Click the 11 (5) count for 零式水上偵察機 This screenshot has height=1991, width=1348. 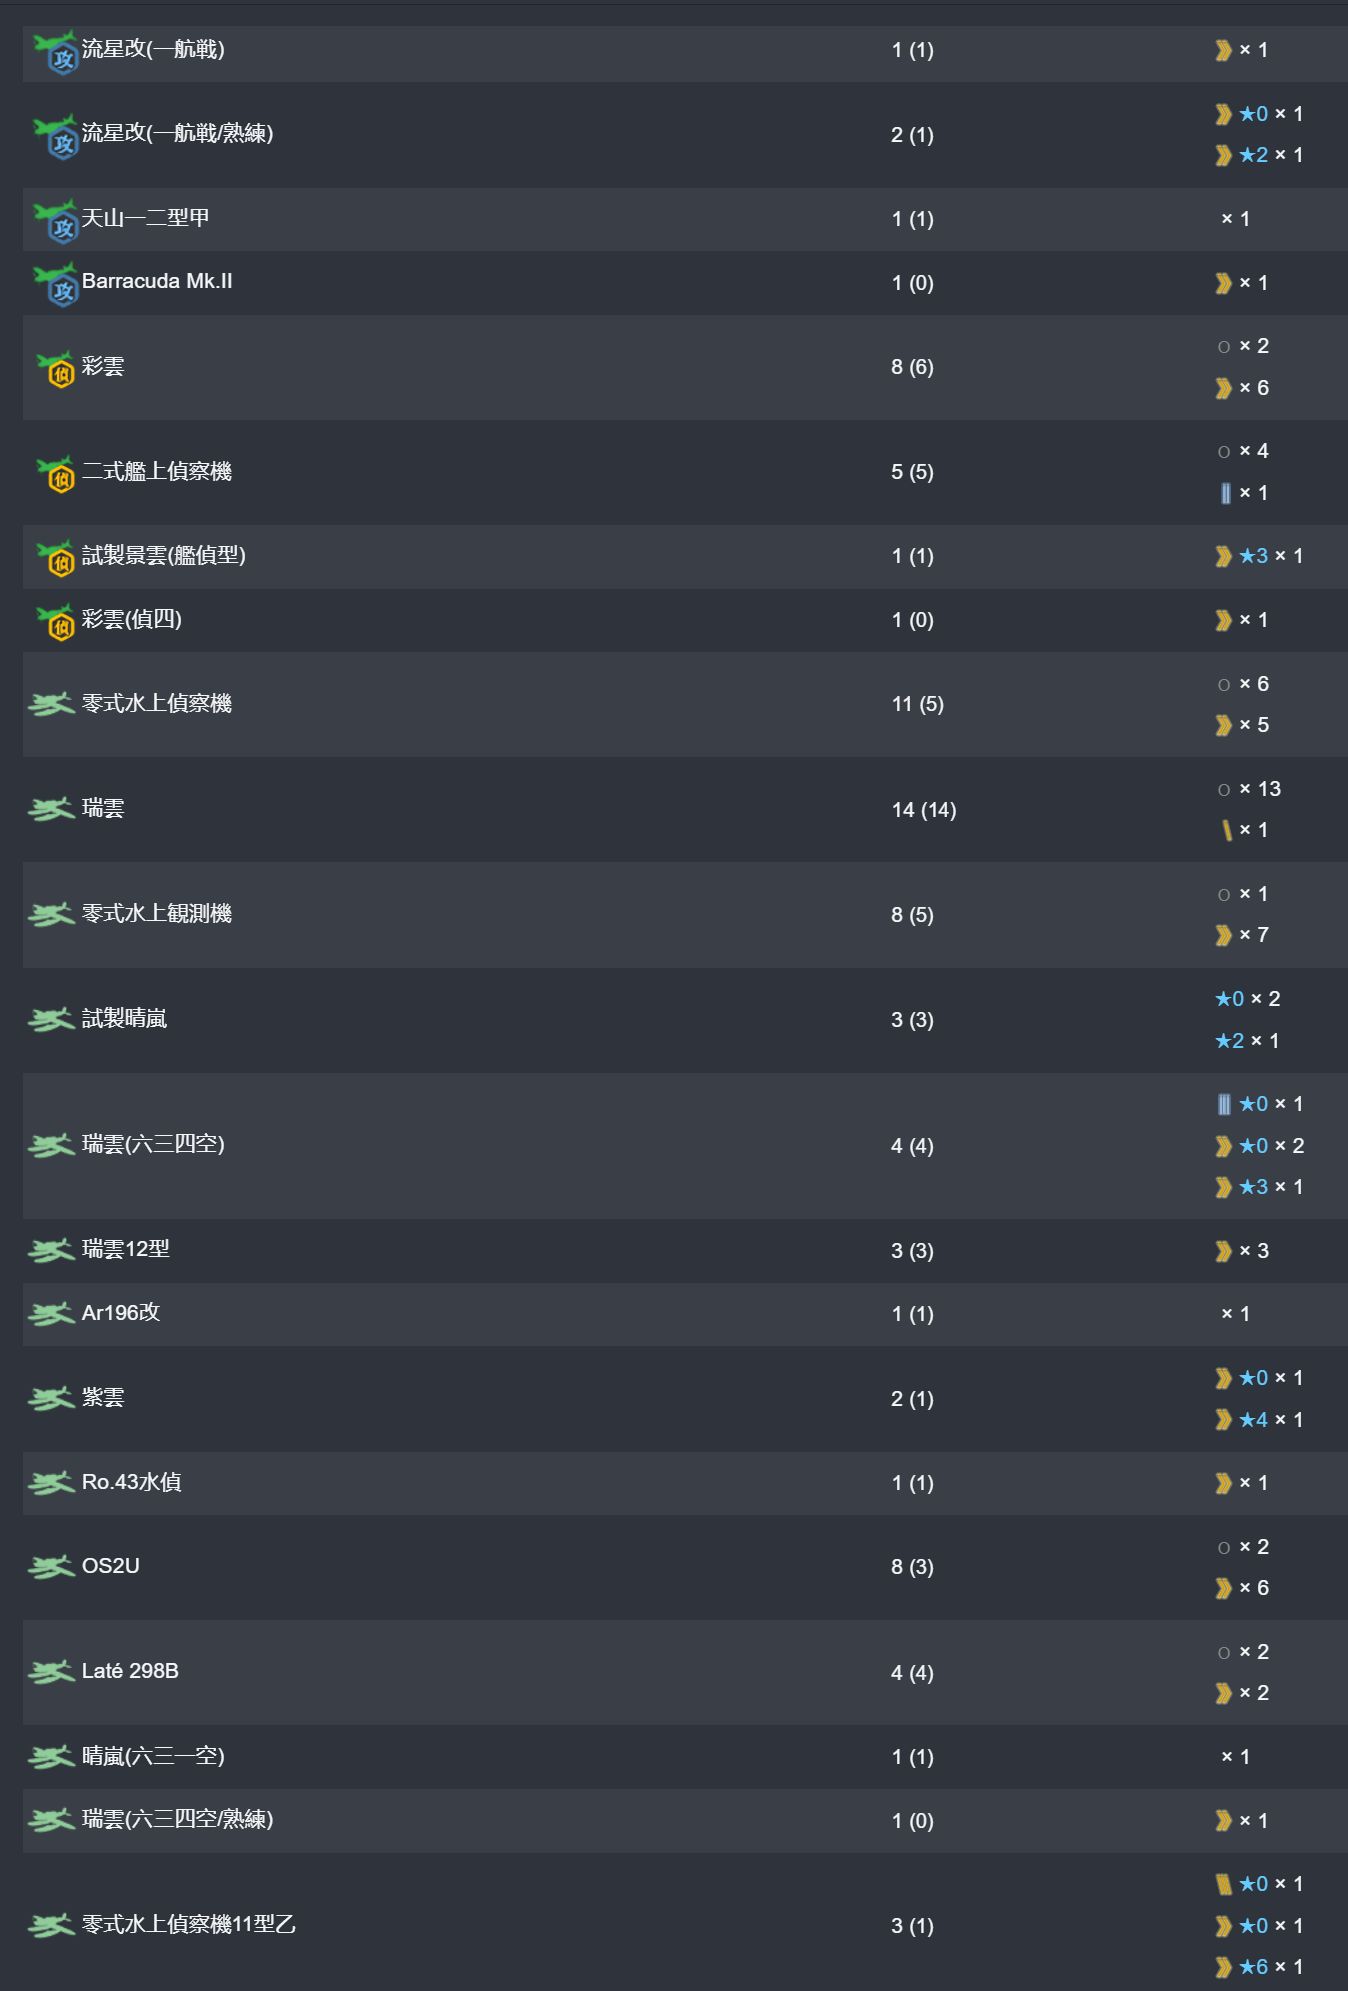[x=918, y=704]
